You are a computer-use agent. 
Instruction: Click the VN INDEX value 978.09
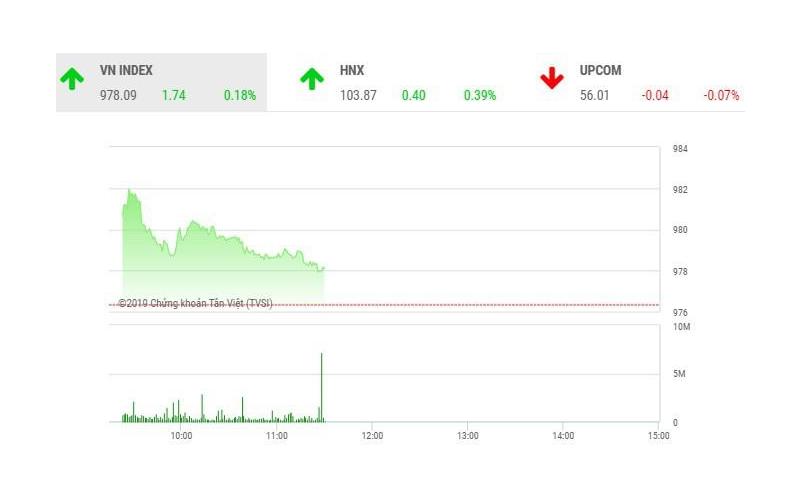coord(118,96)
